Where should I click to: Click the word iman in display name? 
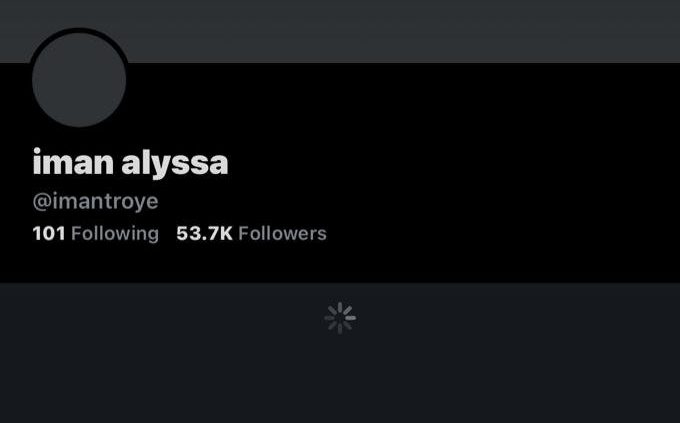point(73,161)
